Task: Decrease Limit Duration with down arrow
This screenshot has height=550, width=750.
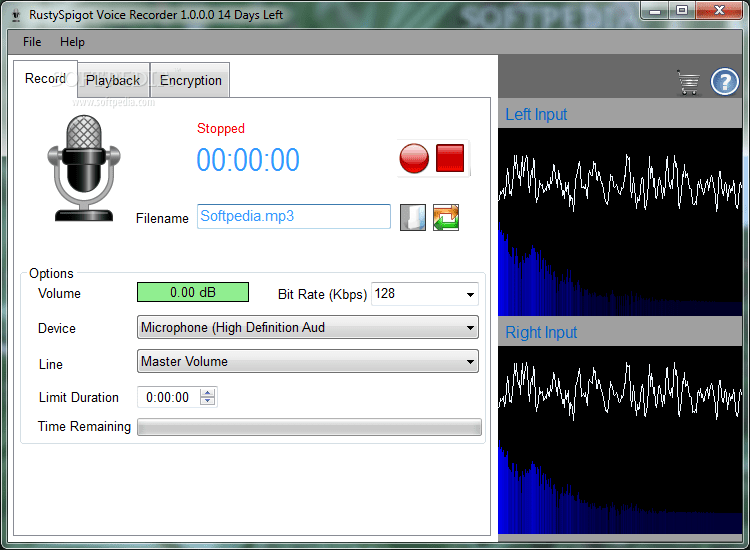Action: tap(208, 401)
